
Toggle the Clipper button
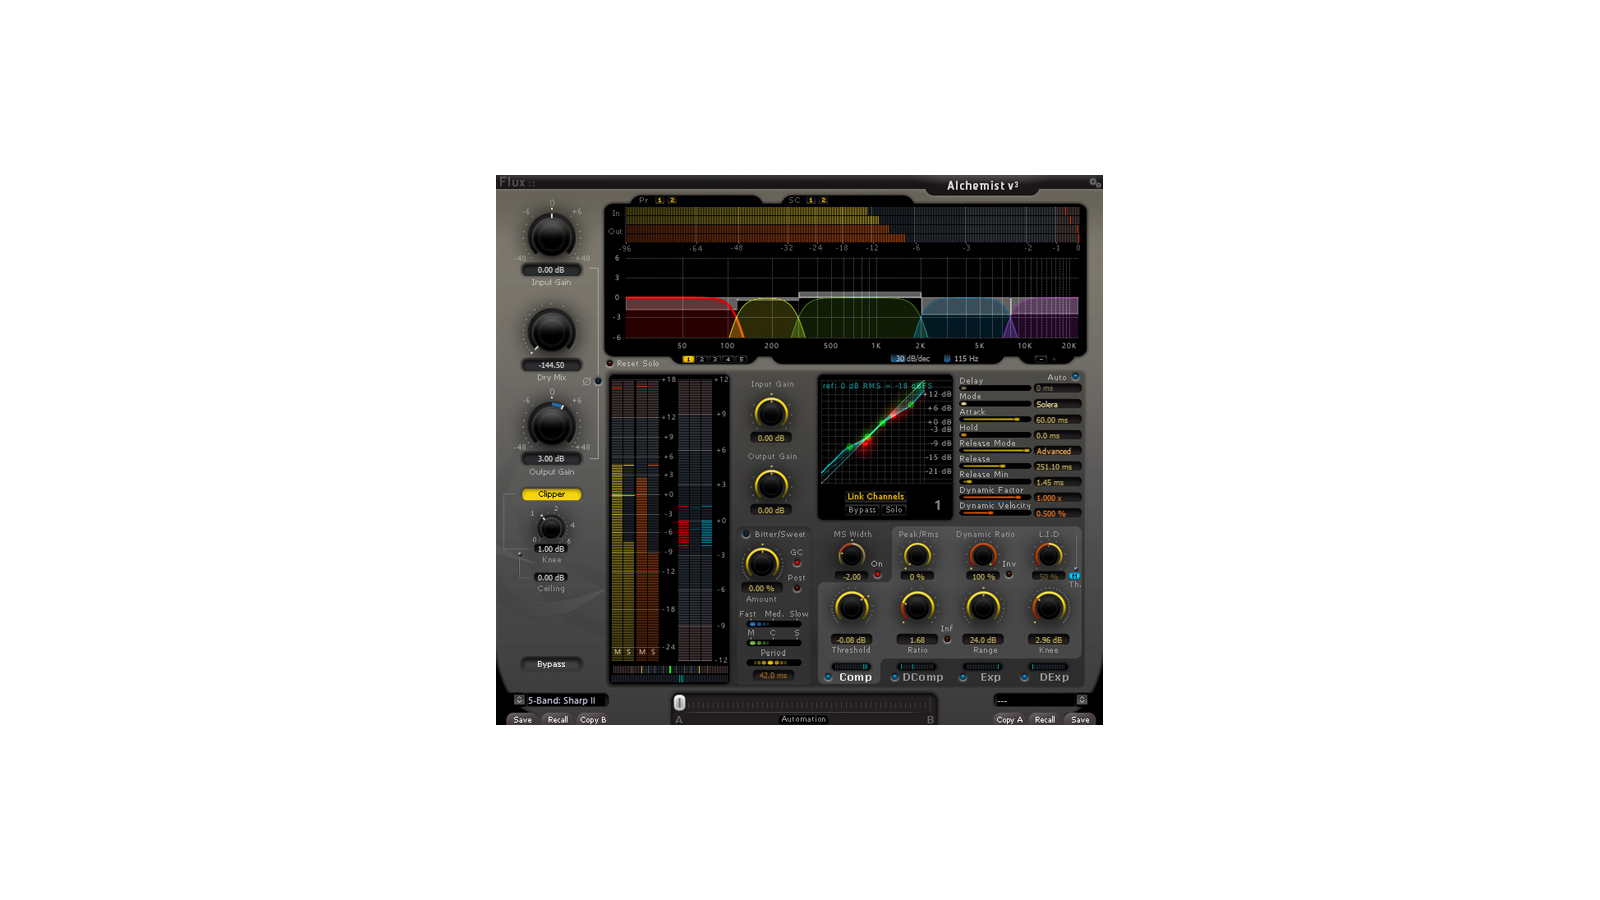point(551,494)
